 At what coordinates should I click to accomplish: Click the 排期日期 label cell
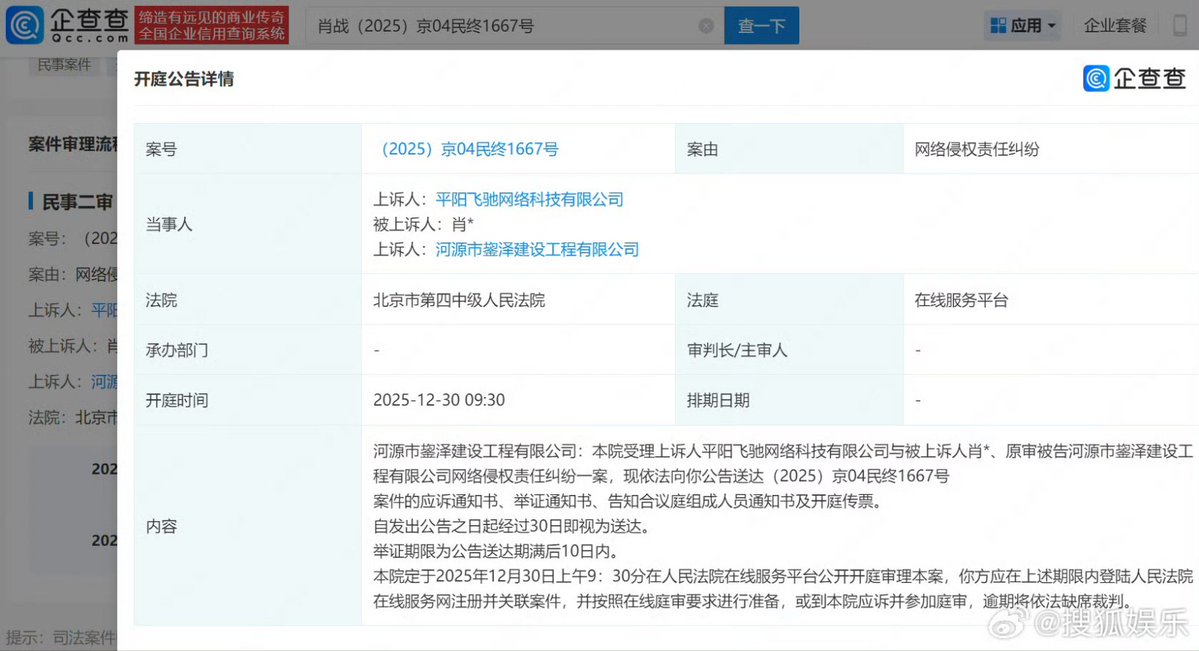pos(789,400)
